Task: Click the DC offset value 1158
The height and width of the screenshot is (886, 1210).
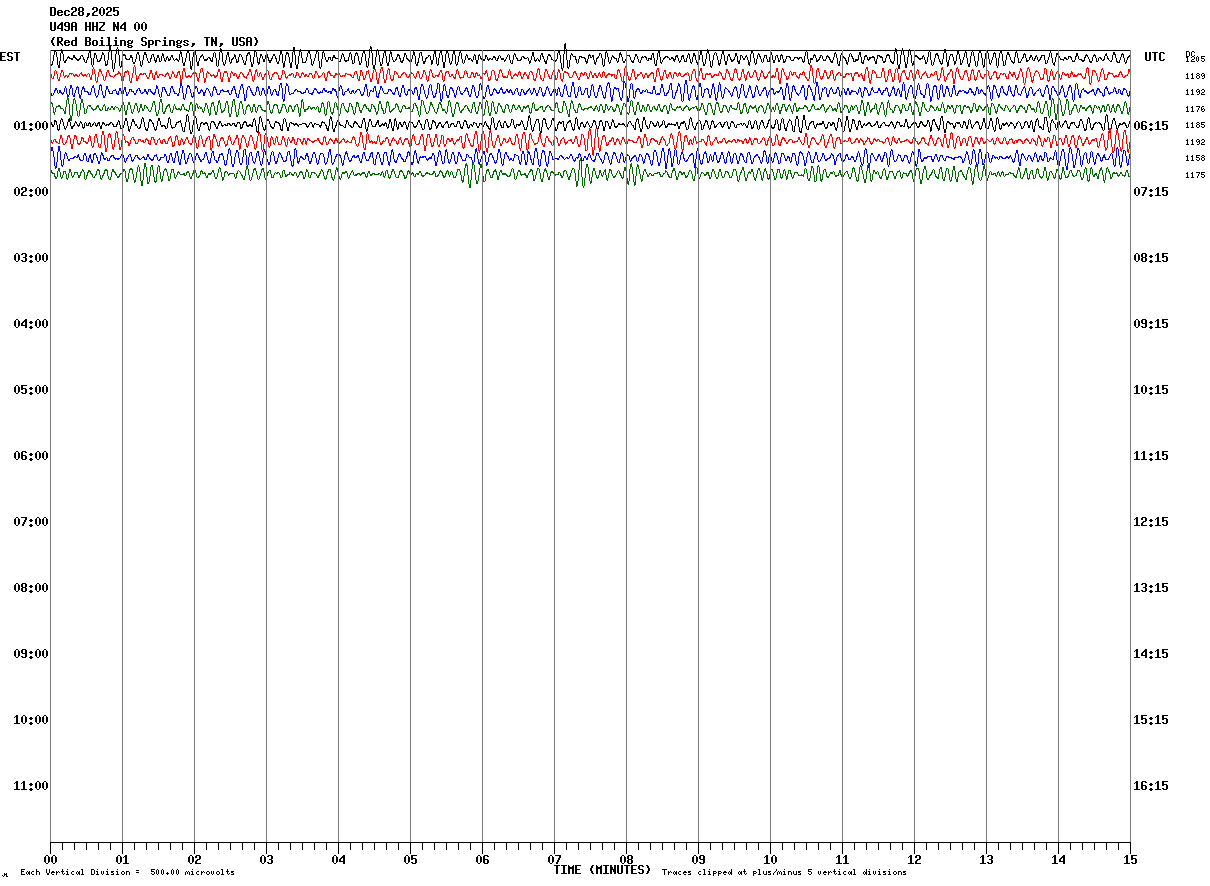Action: point(1195,158)
